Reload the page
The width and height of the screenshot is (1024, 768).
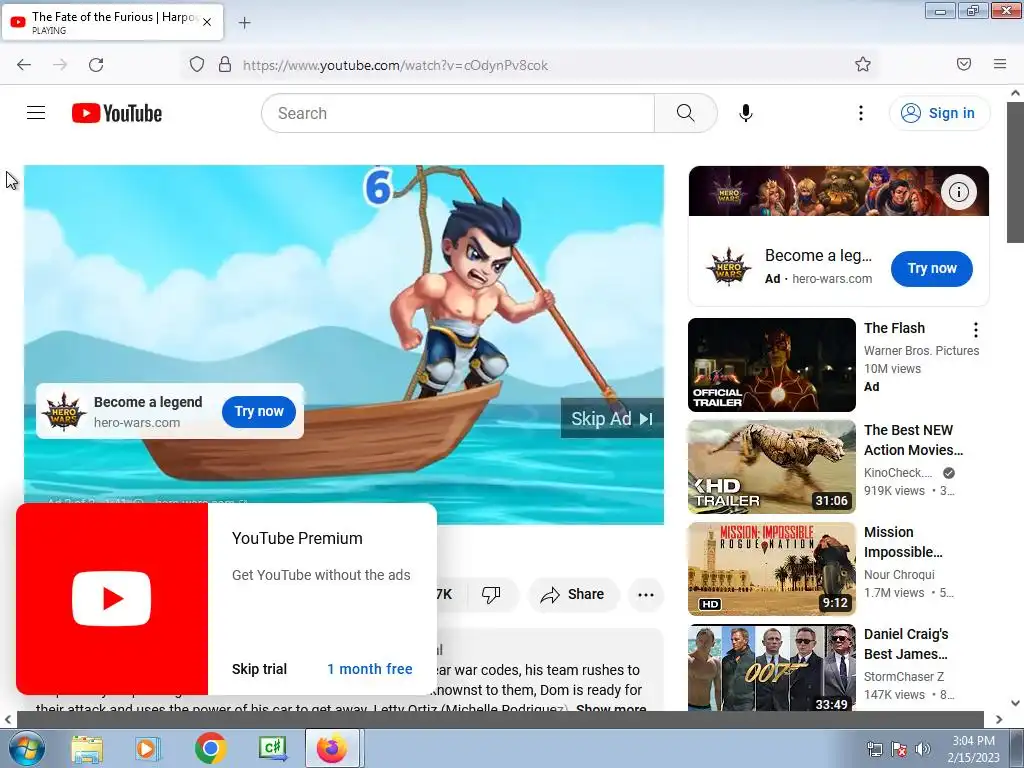point(96,64)
